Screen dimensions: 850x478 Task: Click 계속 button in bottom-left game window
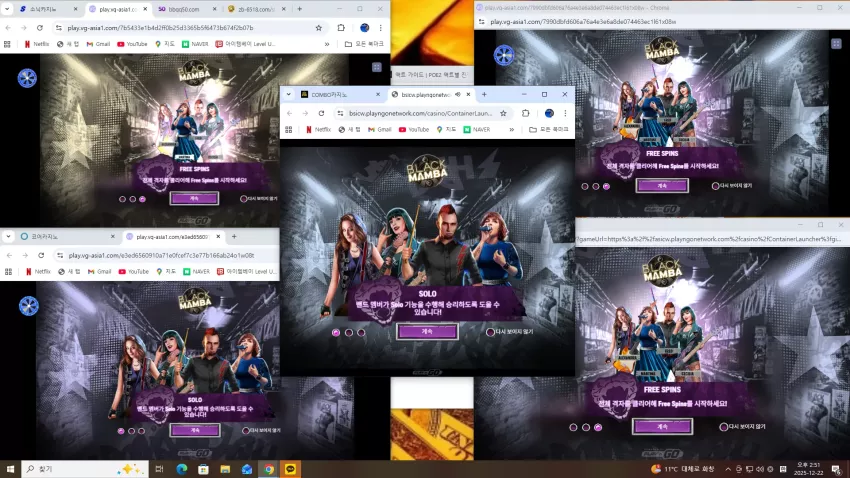(x=195, y=430)
